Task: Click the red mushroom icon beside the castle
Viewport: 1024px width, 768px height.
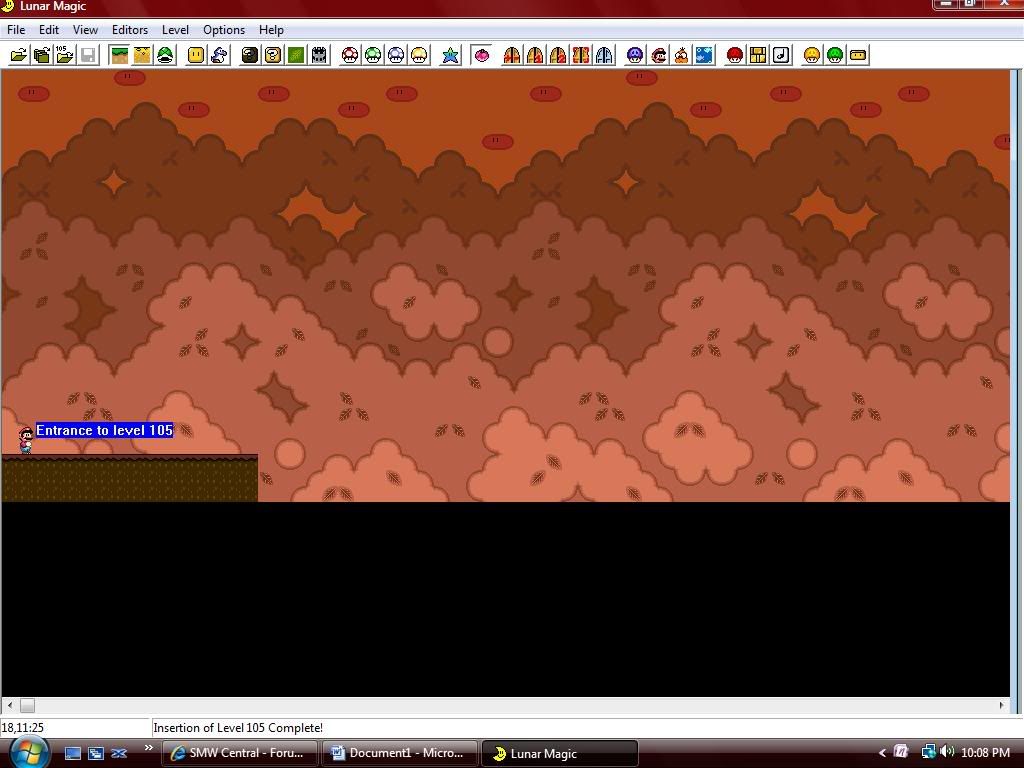Action: [350, 56]
